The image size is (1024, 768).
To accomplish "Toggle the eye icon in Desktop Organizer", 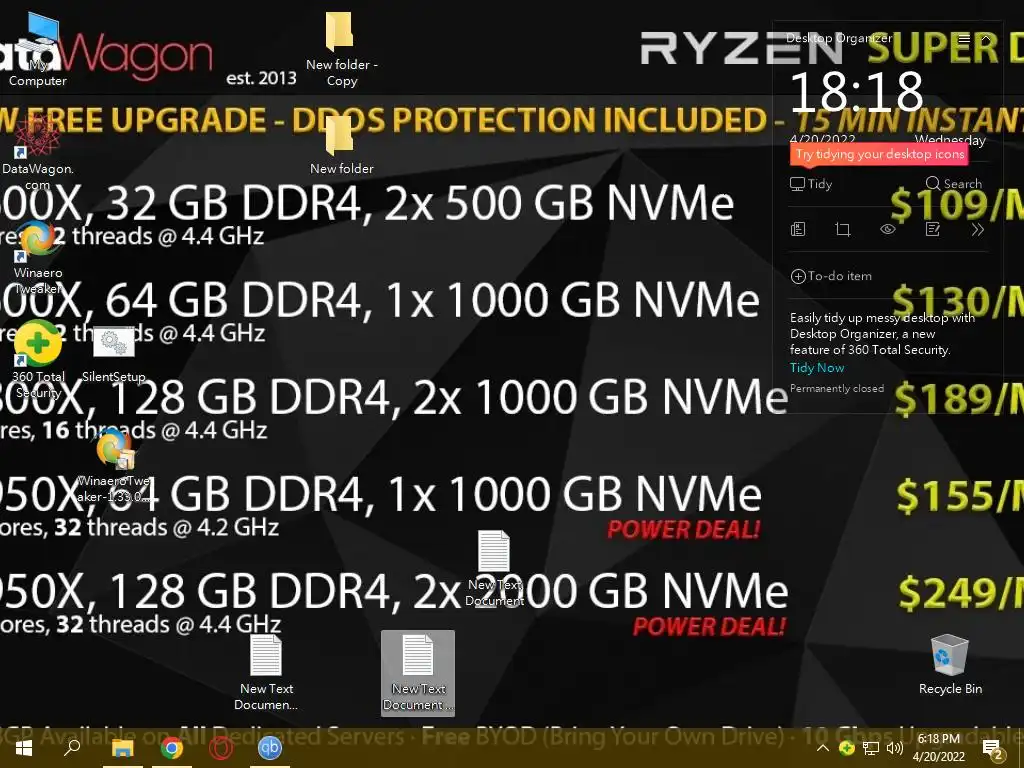I will point(888,229).
